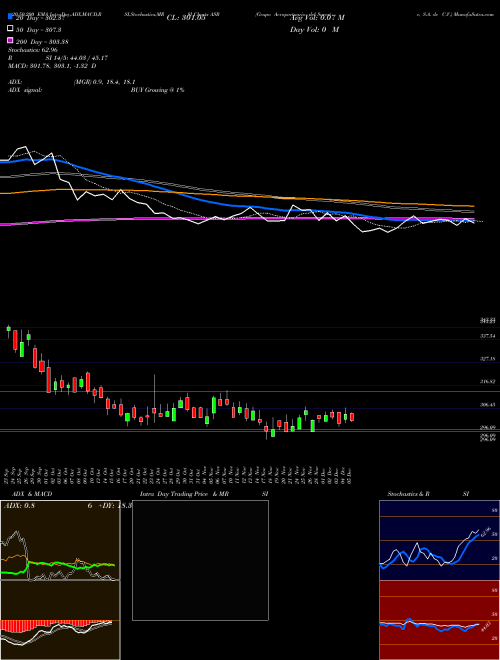Click the first green candlestick on the chart
500x660 pixels.
(8, 331)
